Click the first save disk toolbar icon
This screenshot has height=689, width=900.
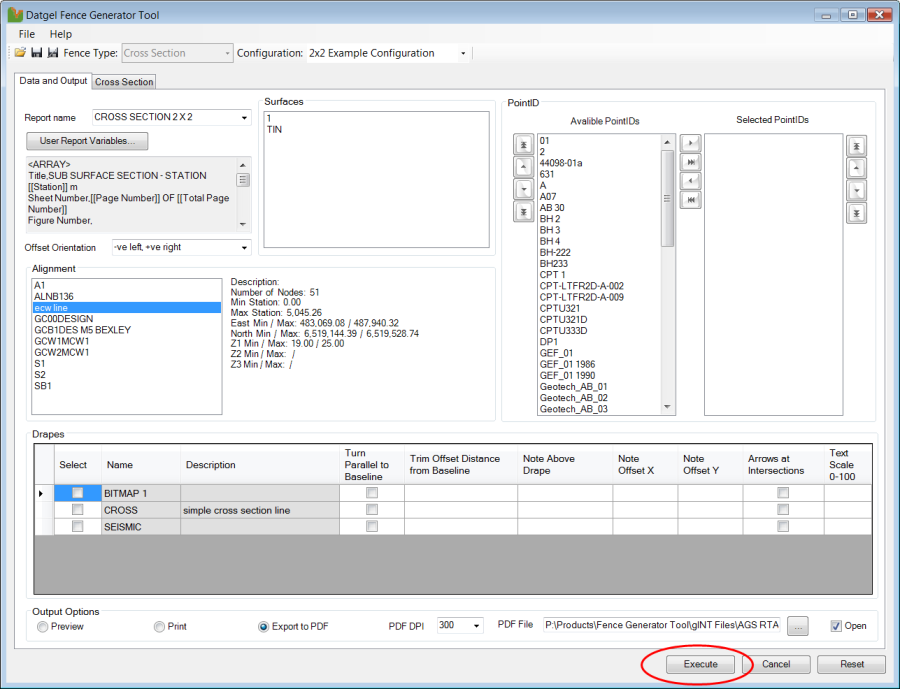click(x=36, y=53)
